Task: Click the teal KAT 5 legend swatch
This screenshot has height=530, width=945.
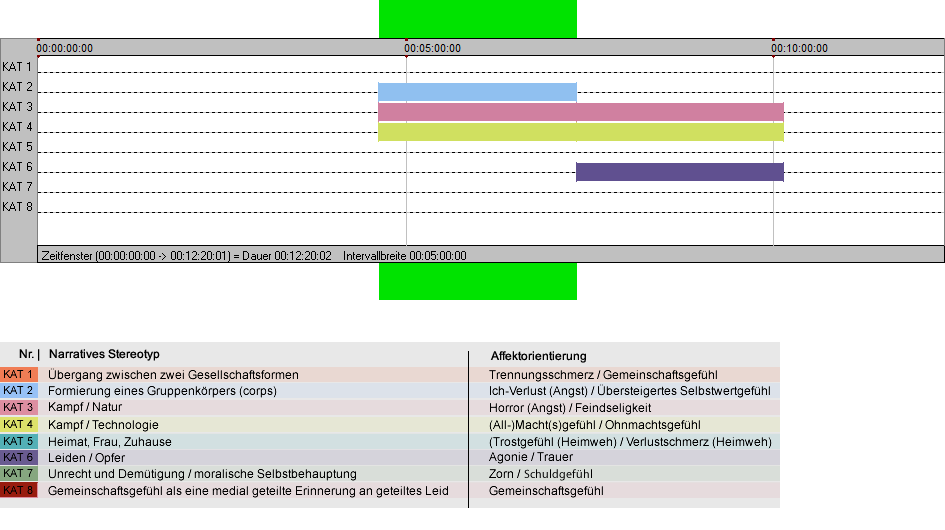Action: pos(19,441)
